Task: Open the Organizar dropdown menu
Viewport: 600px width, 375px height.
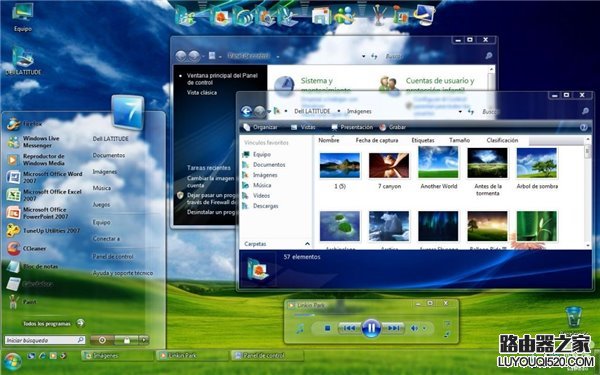Action: point(261,127)
